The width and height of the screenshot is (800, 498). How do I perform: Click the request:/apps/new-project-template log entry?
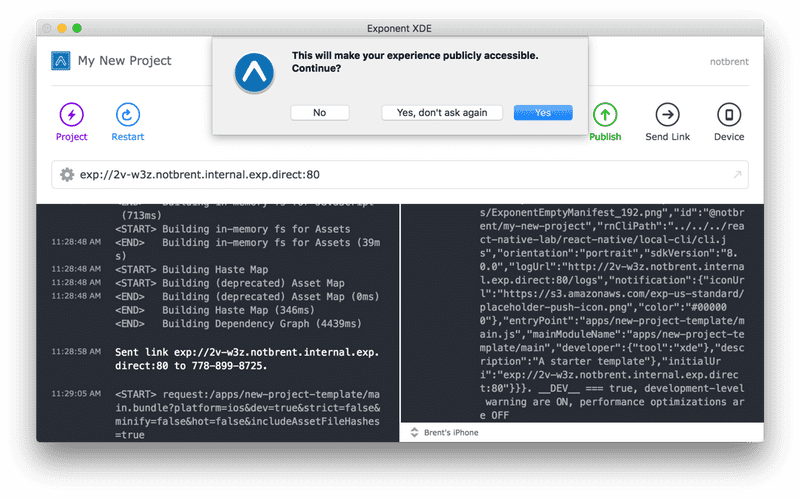[x=247, y=414]
